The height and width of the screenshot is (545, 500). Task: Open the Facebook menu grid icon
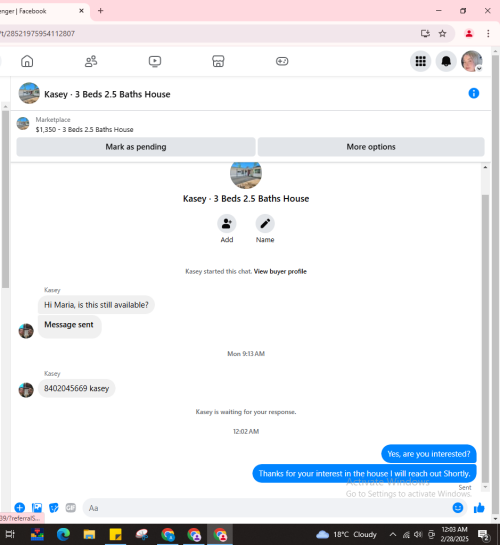[420, 62]
